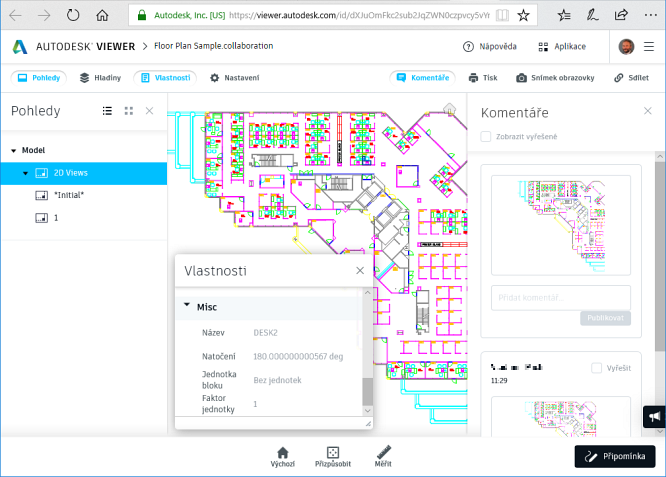
Task: Open feedback megaphone icon
Action: pyautogui.click(x=654, y=417)
